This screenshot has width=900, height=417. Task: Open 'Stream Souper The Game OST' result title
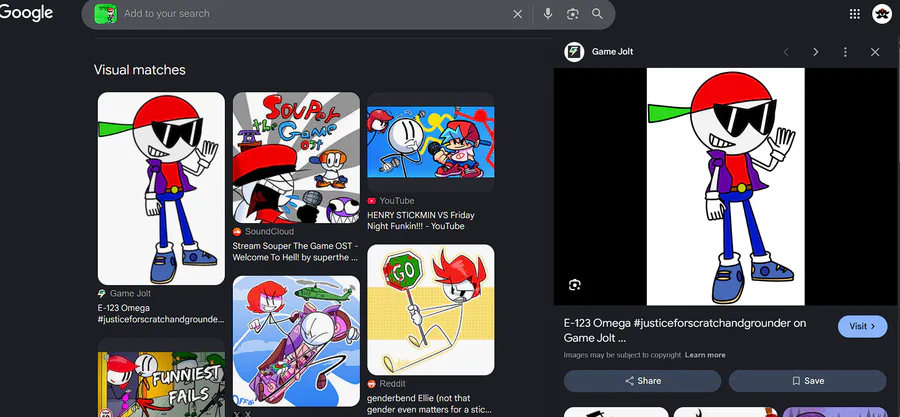tap(296, 252)
